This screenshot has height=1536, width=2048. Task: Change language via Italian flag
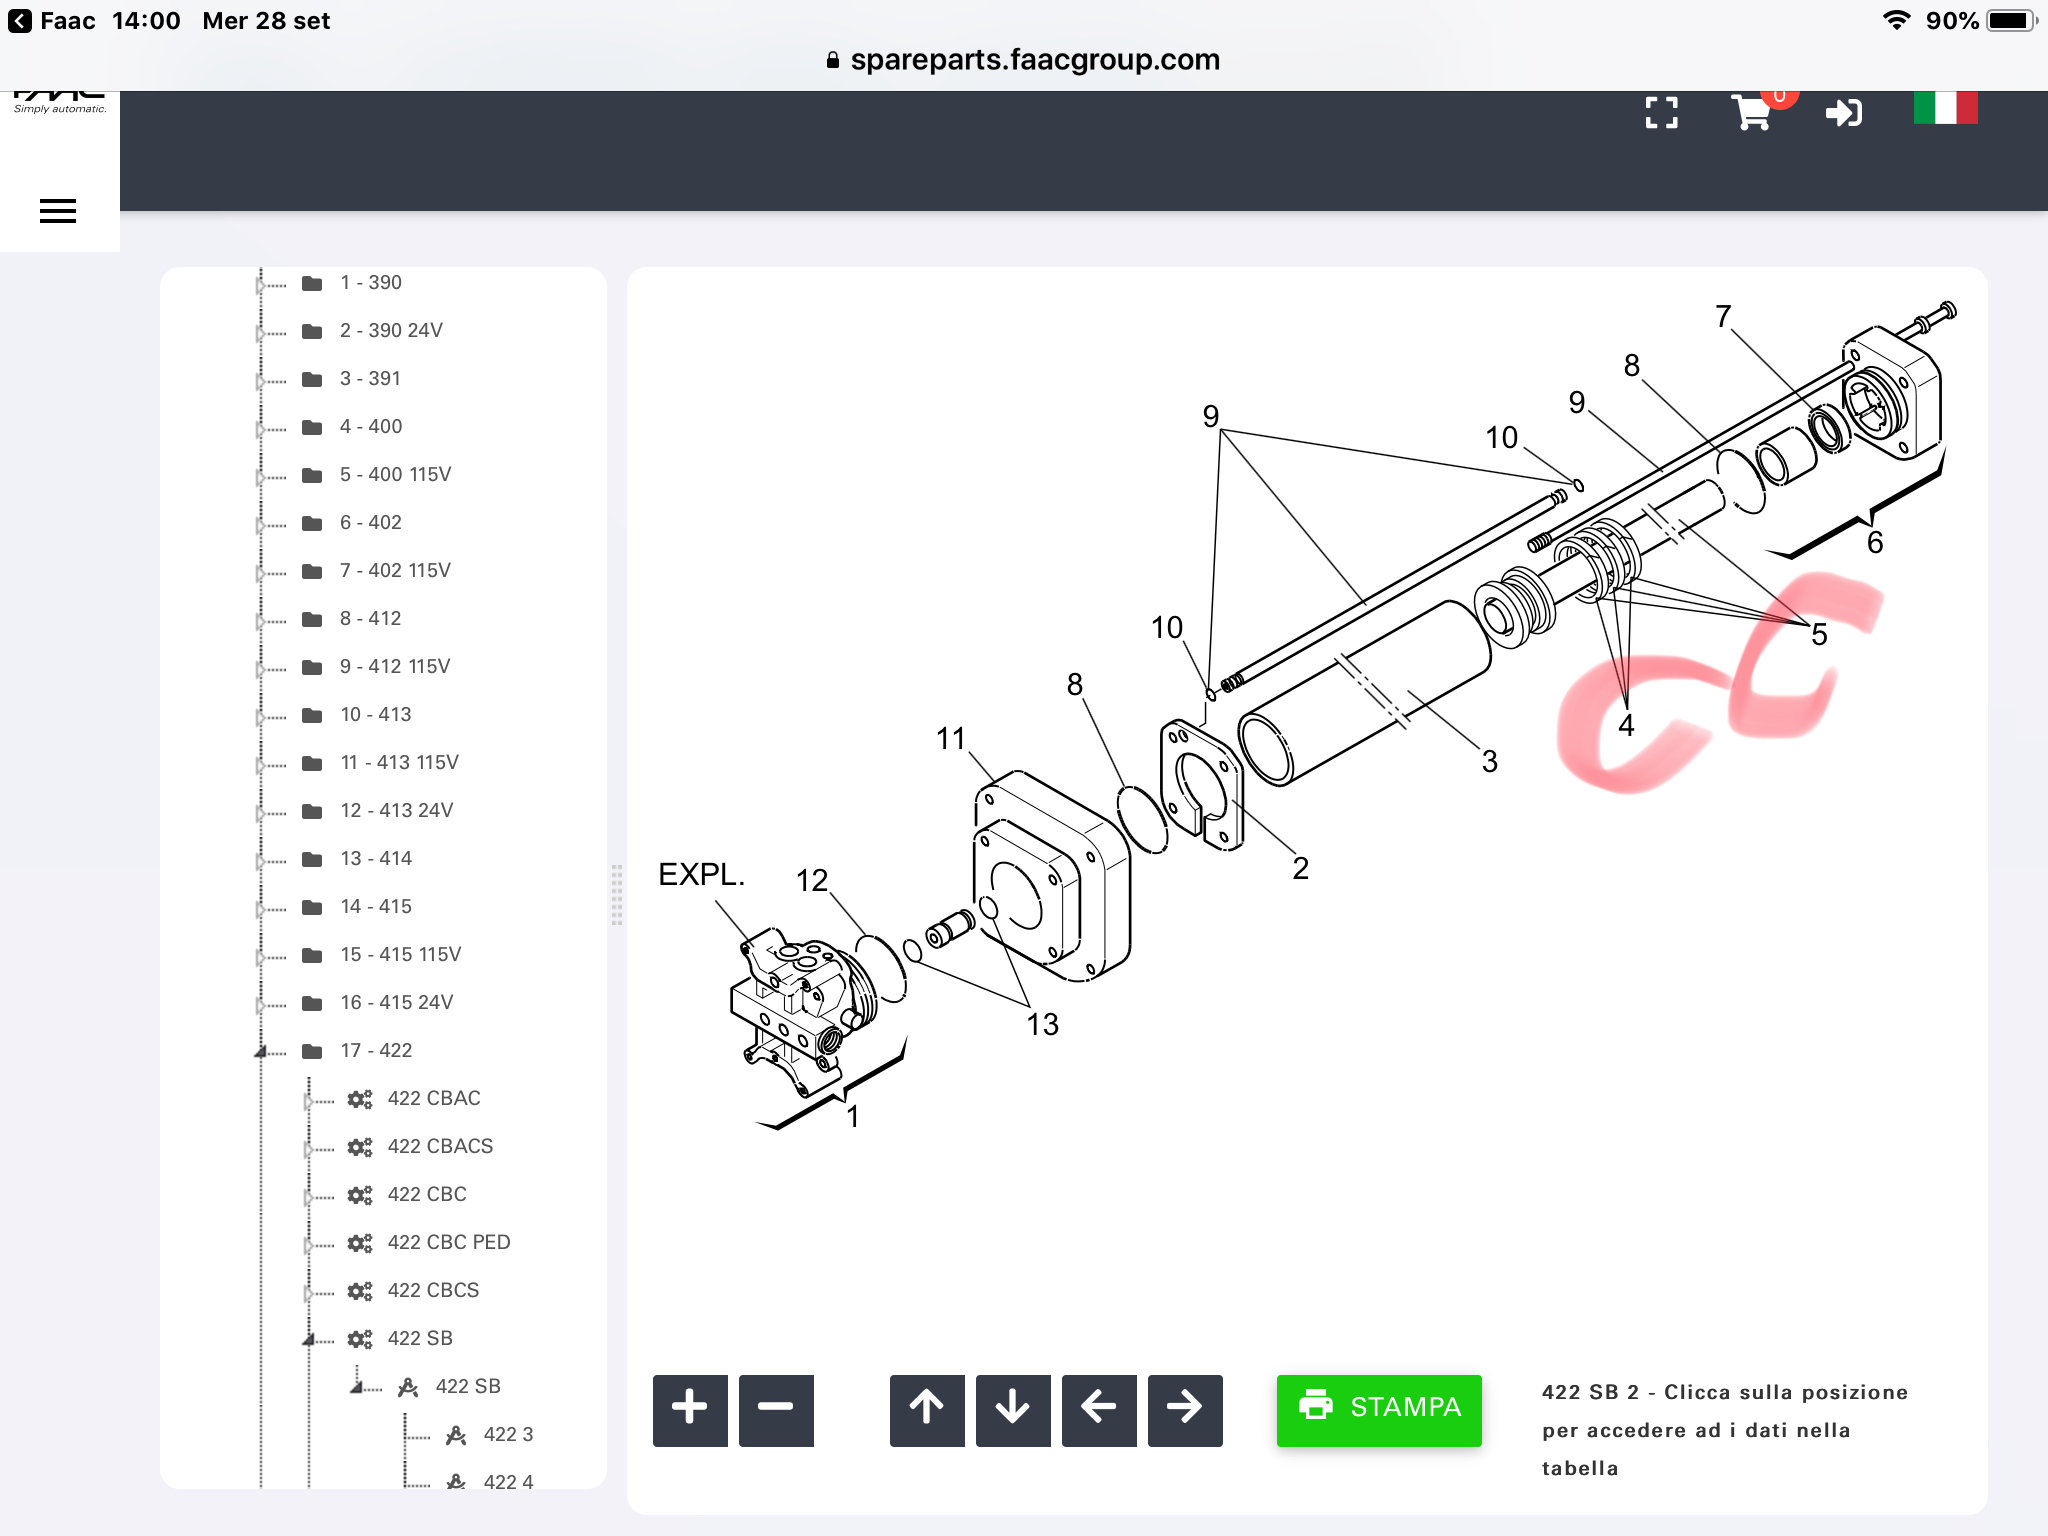coord(1945,108)
